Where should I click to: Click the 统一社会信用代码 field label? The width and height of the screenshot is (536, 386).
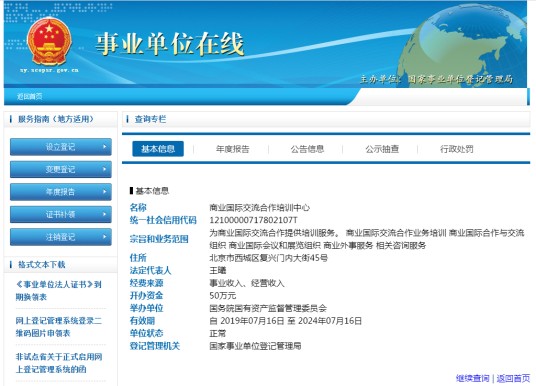pos(163,220)
